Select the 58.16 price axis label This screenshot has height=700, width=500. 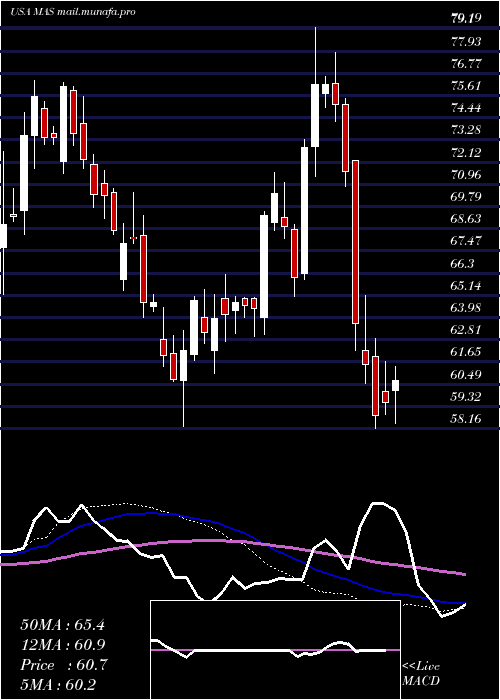[466, 418]
